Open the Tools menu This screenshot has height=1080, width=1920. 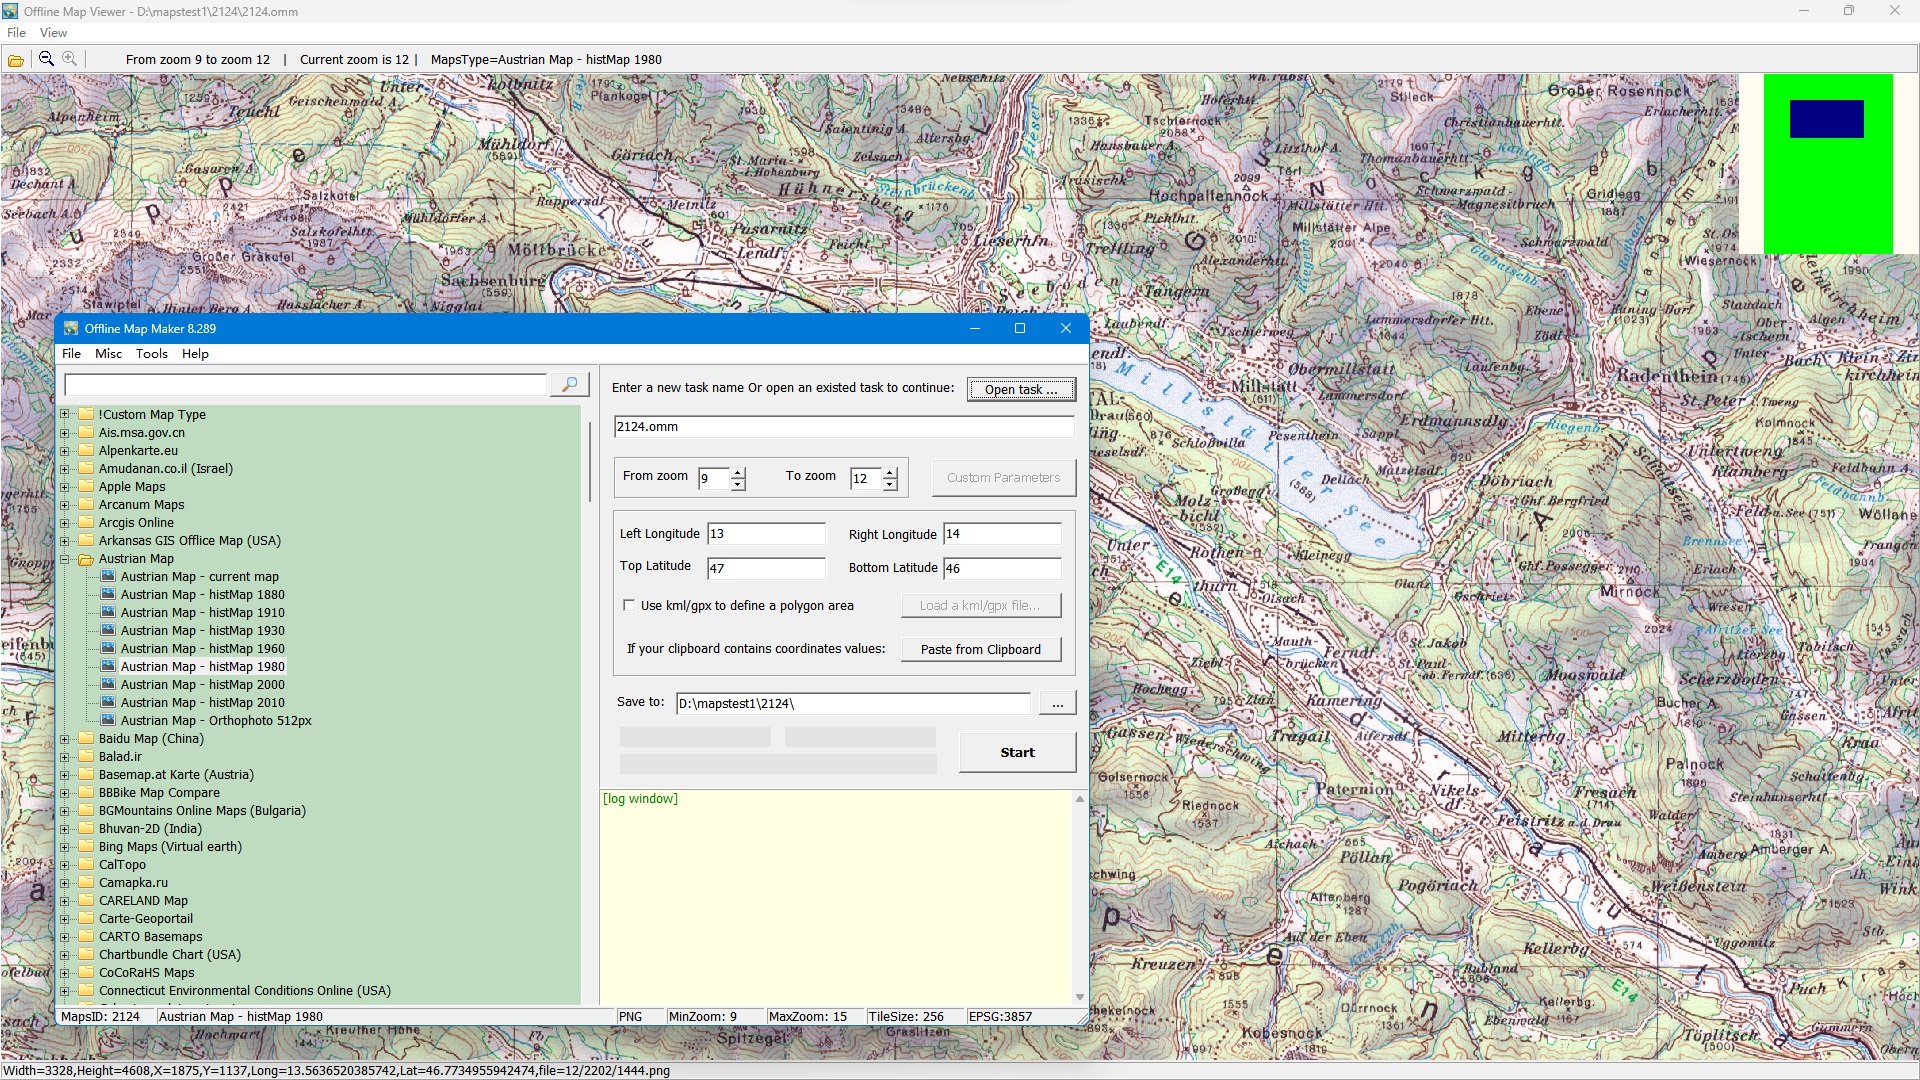coord(152,354)
